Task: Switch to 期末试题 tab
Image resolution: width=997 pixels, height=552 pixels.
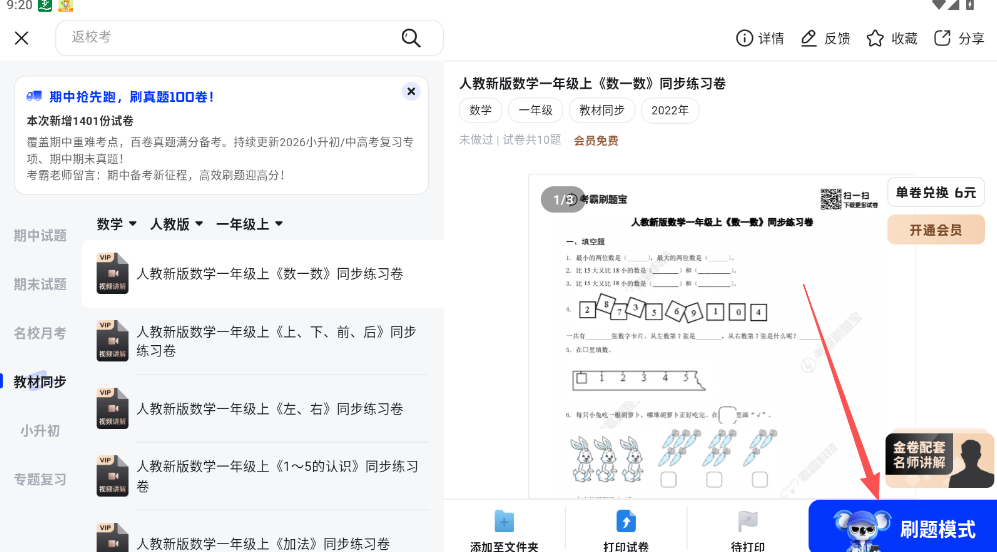Action: point(40,284)
